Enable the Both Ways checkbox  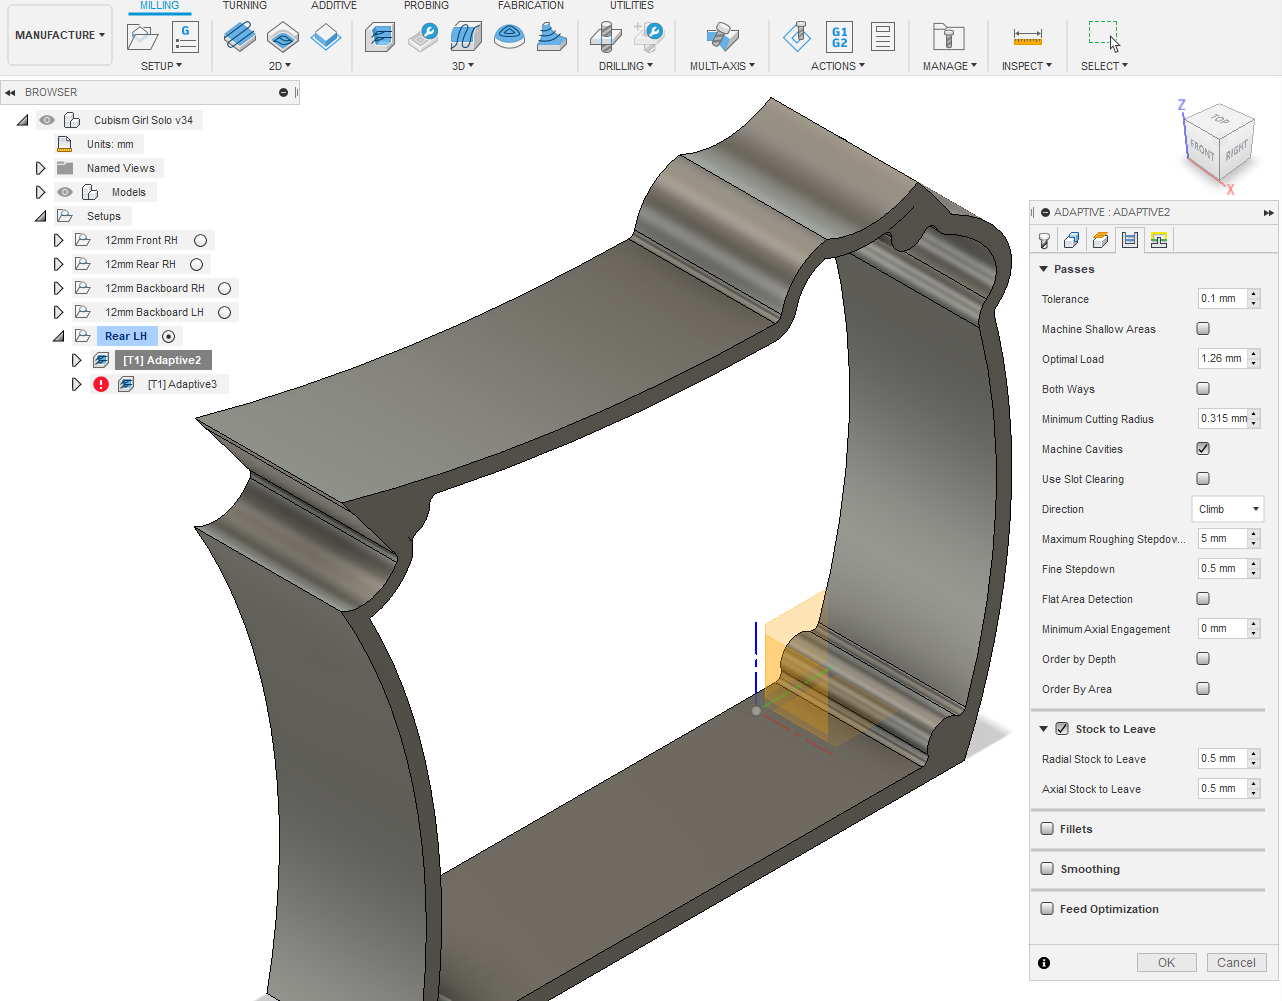pos(1203,388)
